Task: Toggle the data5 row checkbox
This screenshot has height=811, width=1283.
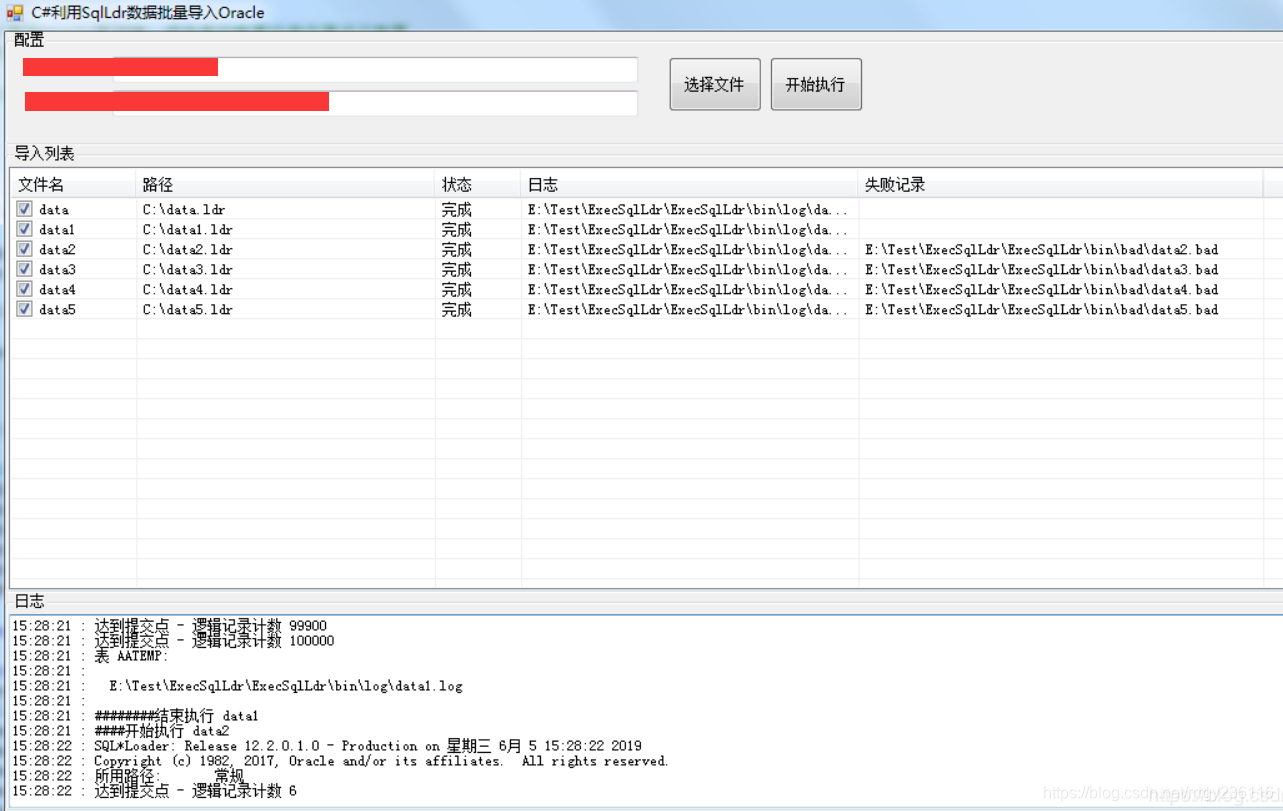Action: coord(24,309)
